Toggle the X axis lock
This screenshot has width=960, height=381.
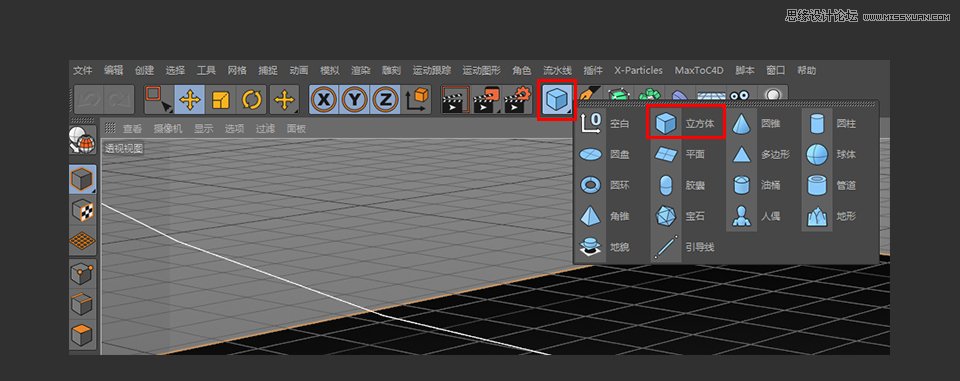(x=324, y=99)
